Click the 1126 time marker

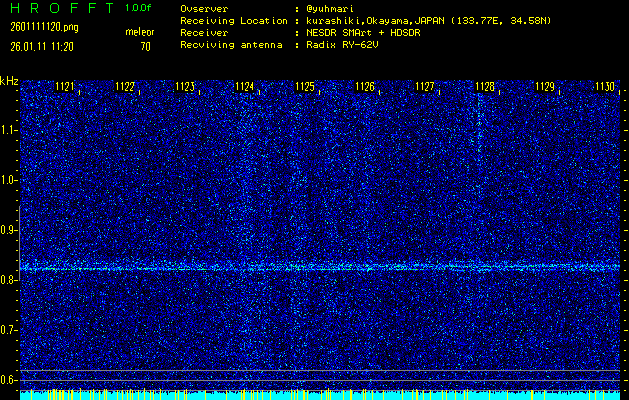click(x=364, y=87)
